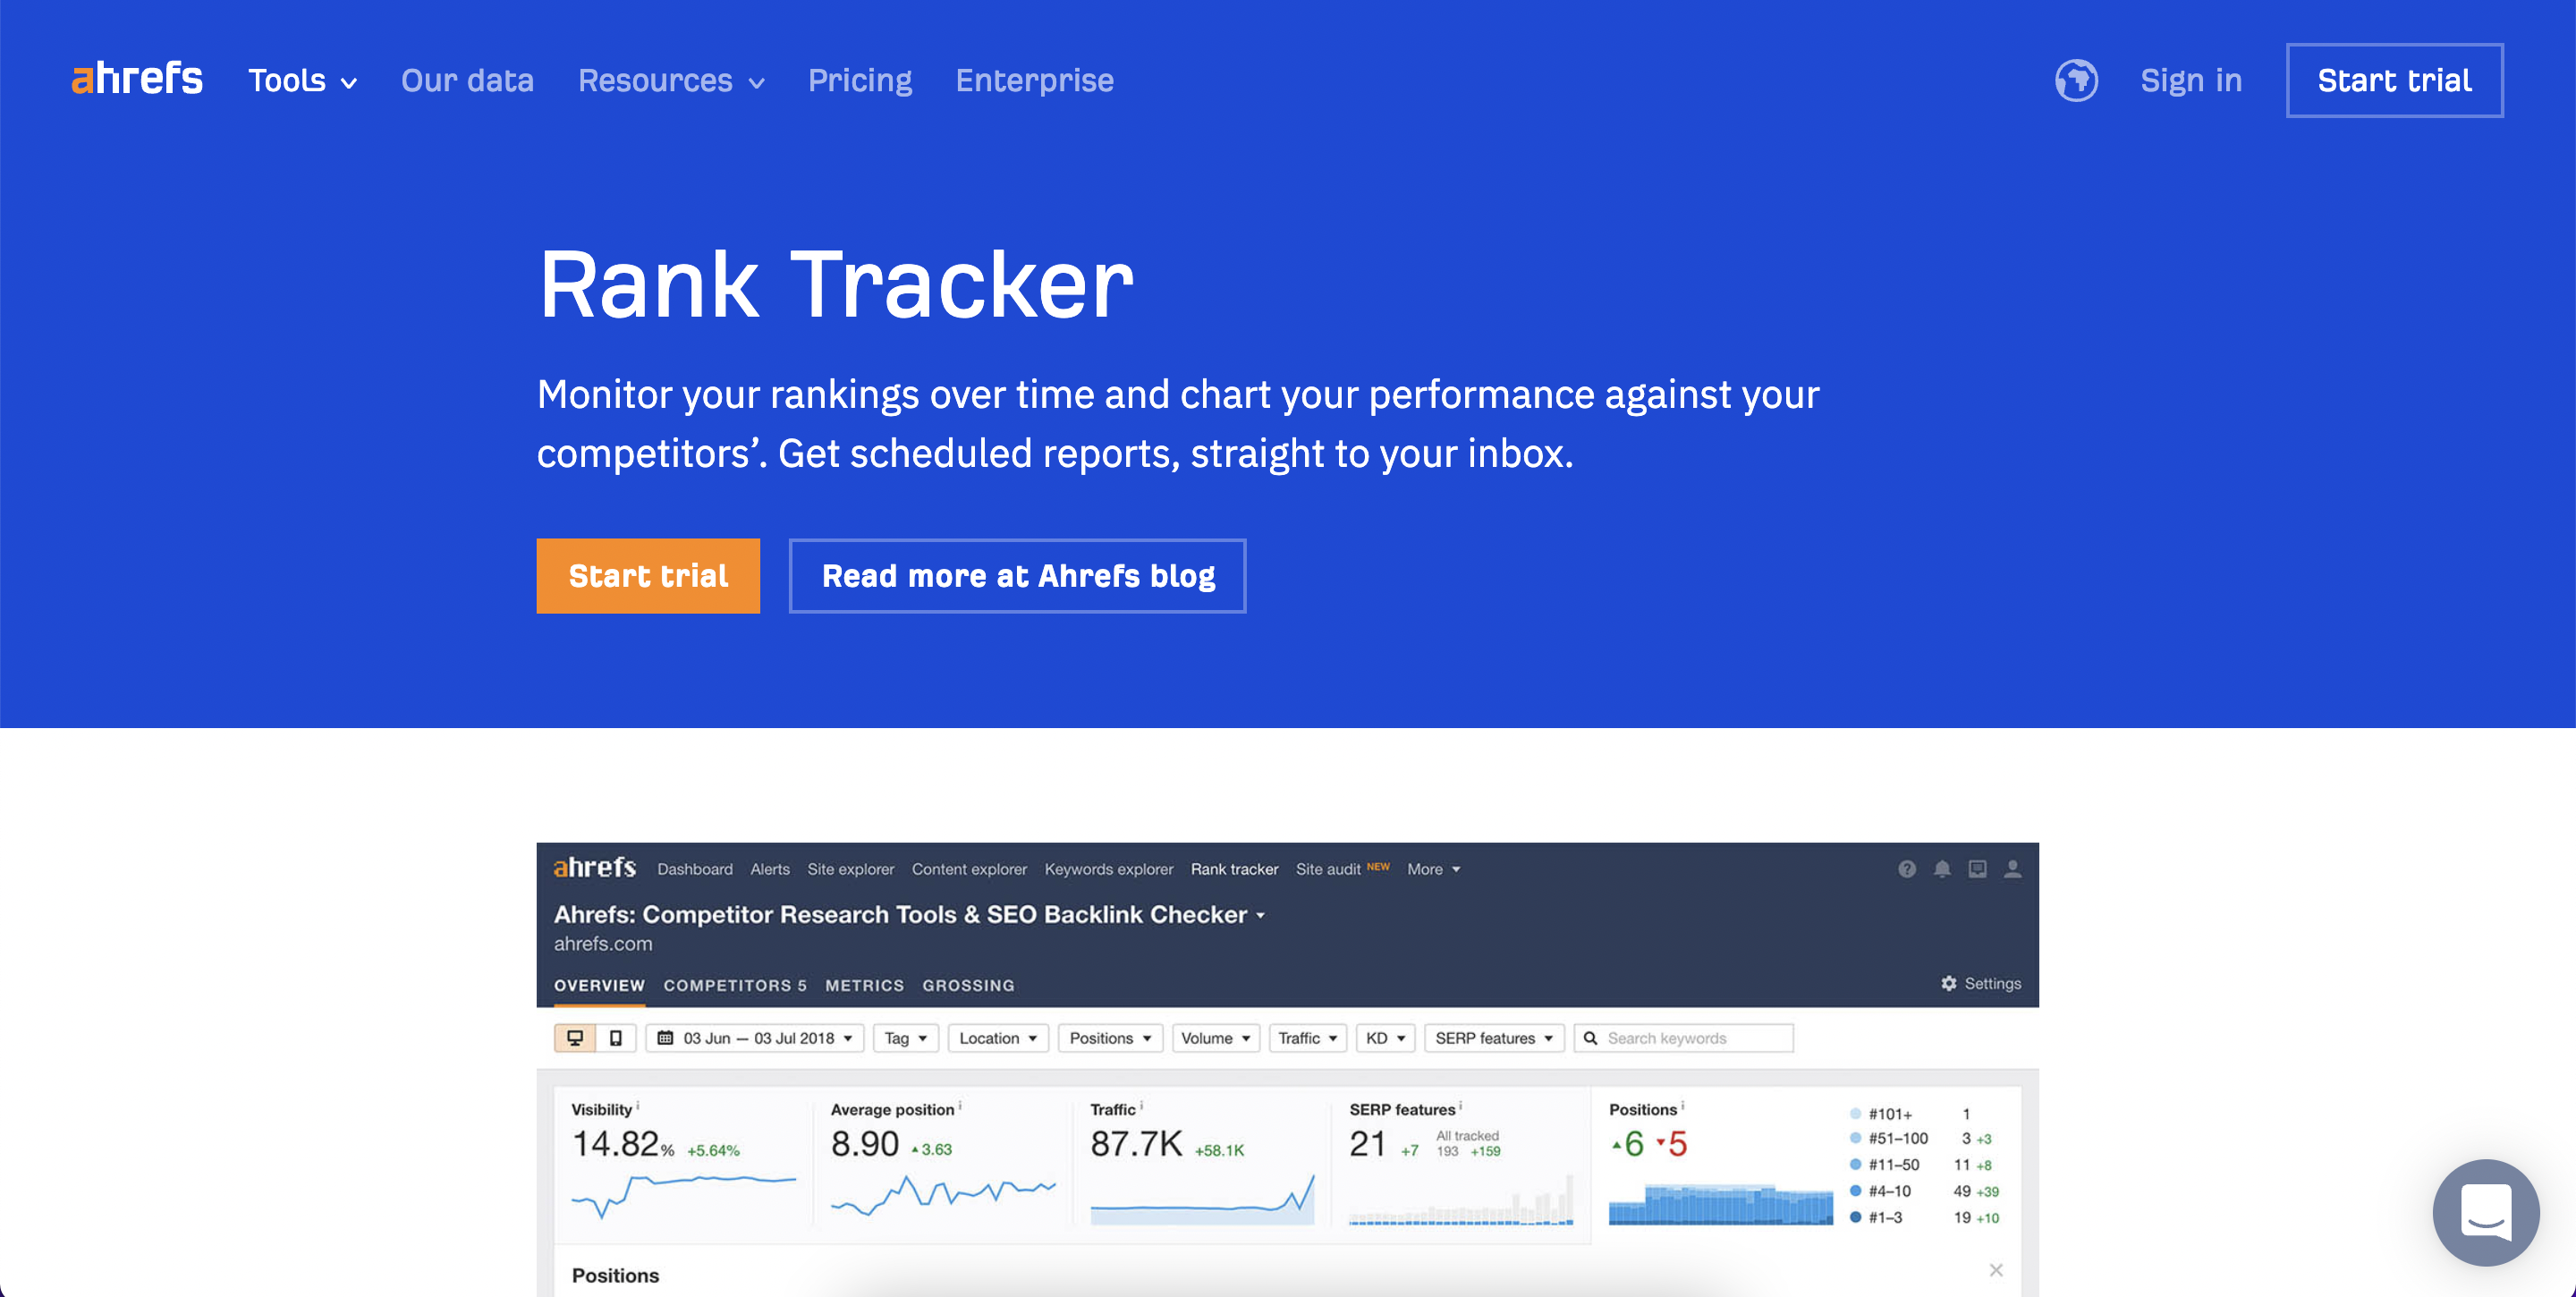This screenshot has width=2576, height=1297.
Task: Click the #1–3 legend color dot
Action: point(1856,1217)
